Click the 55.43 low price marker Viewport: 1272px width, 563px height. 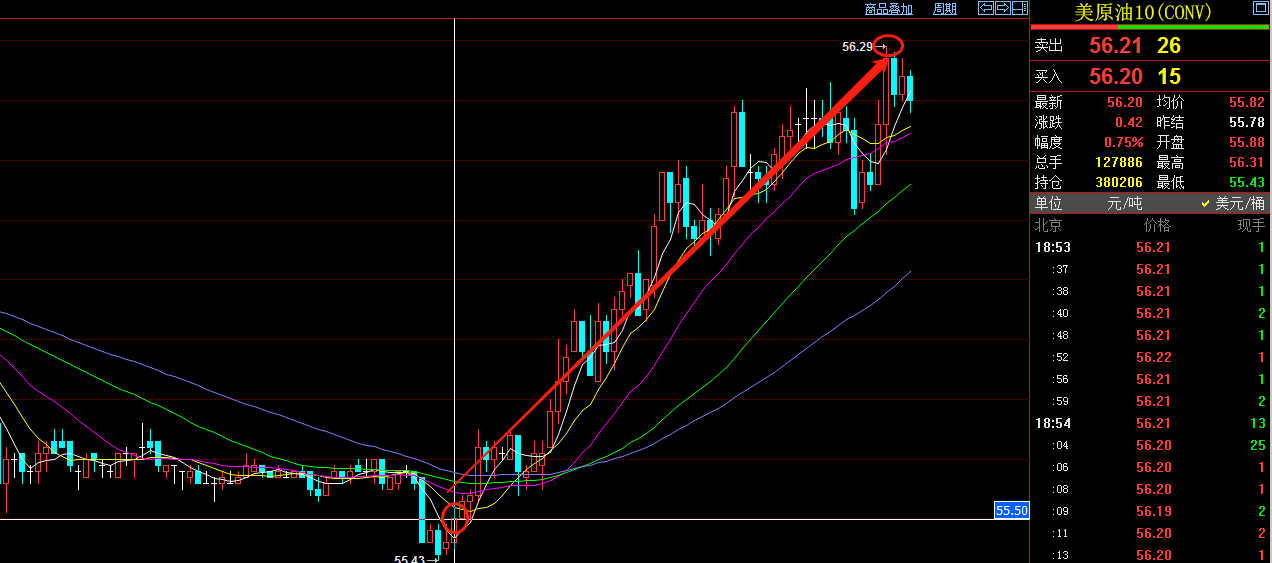coord(410,559)
